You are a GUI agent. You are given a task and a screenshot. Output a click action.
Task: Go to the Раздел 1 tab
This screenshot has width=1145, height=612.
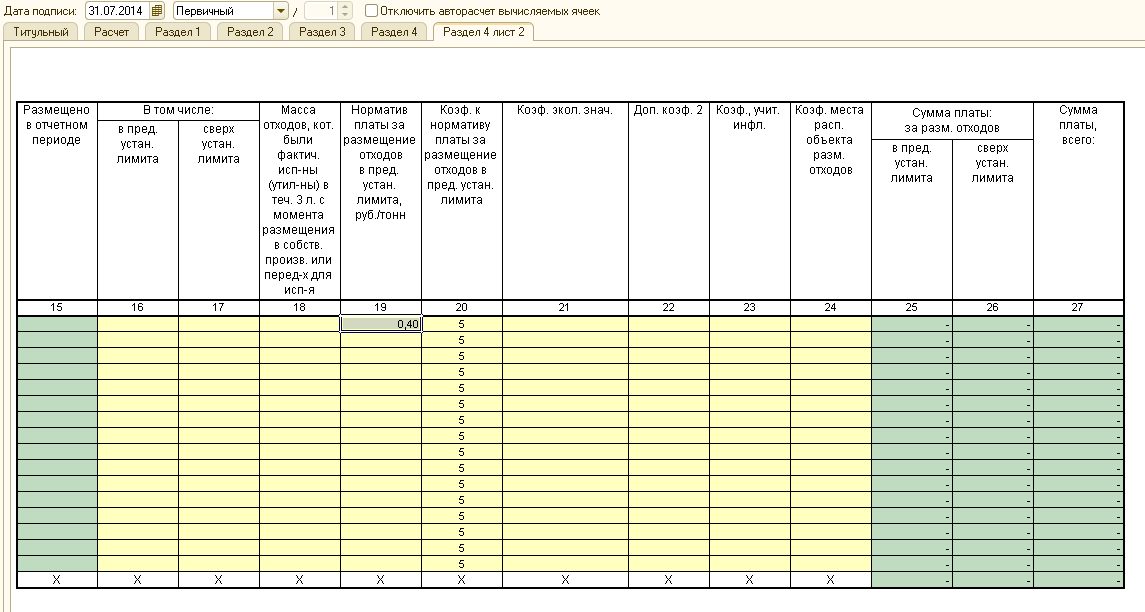(x=178, y=32)
